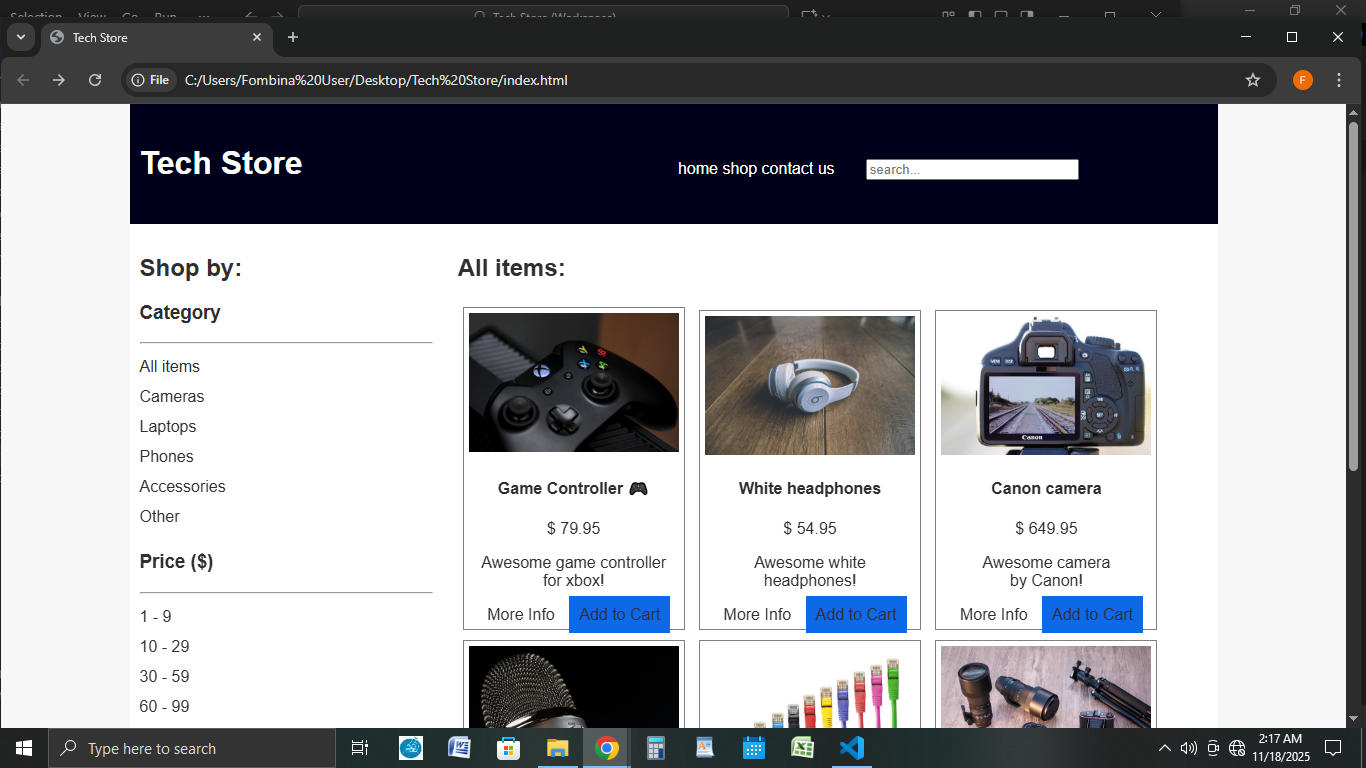Add Canon camera to cart

point(1092,615)
